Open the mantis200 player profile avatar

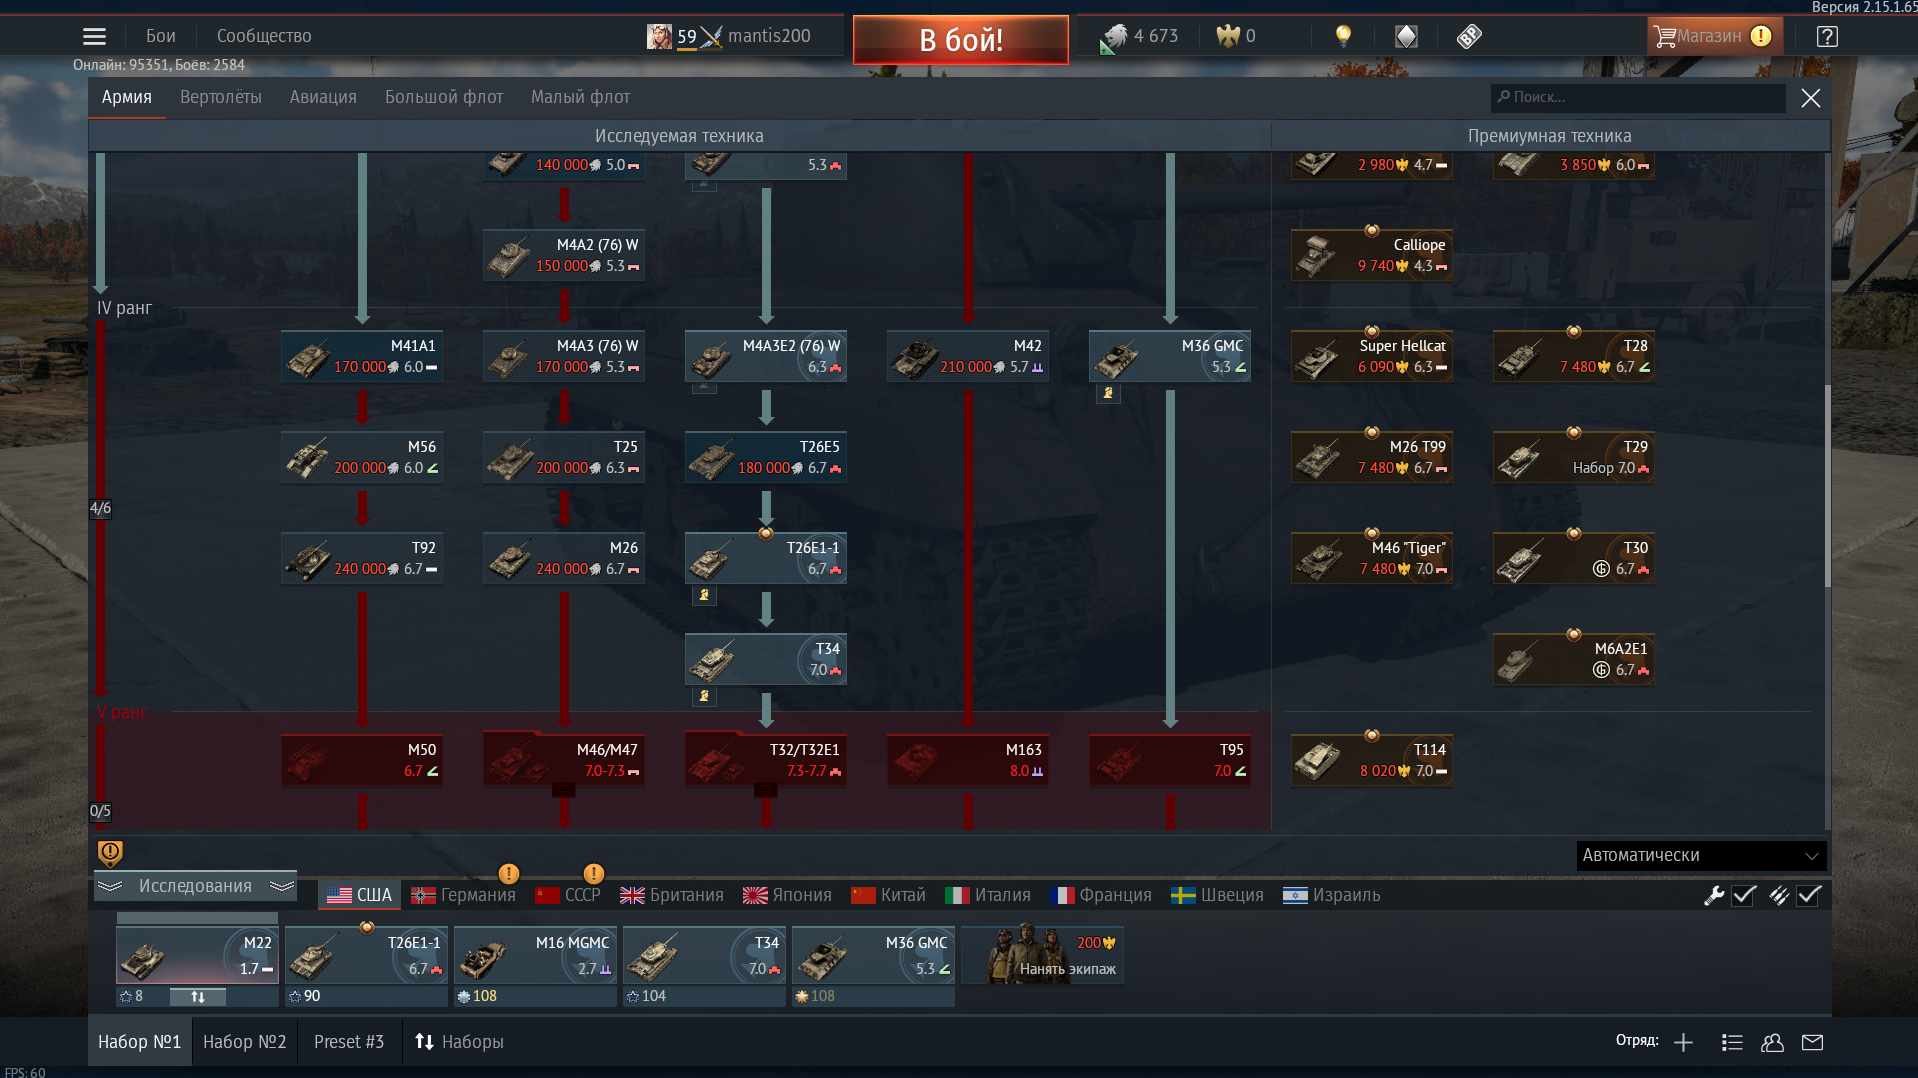pyautogui.click(x=659, y=37)
